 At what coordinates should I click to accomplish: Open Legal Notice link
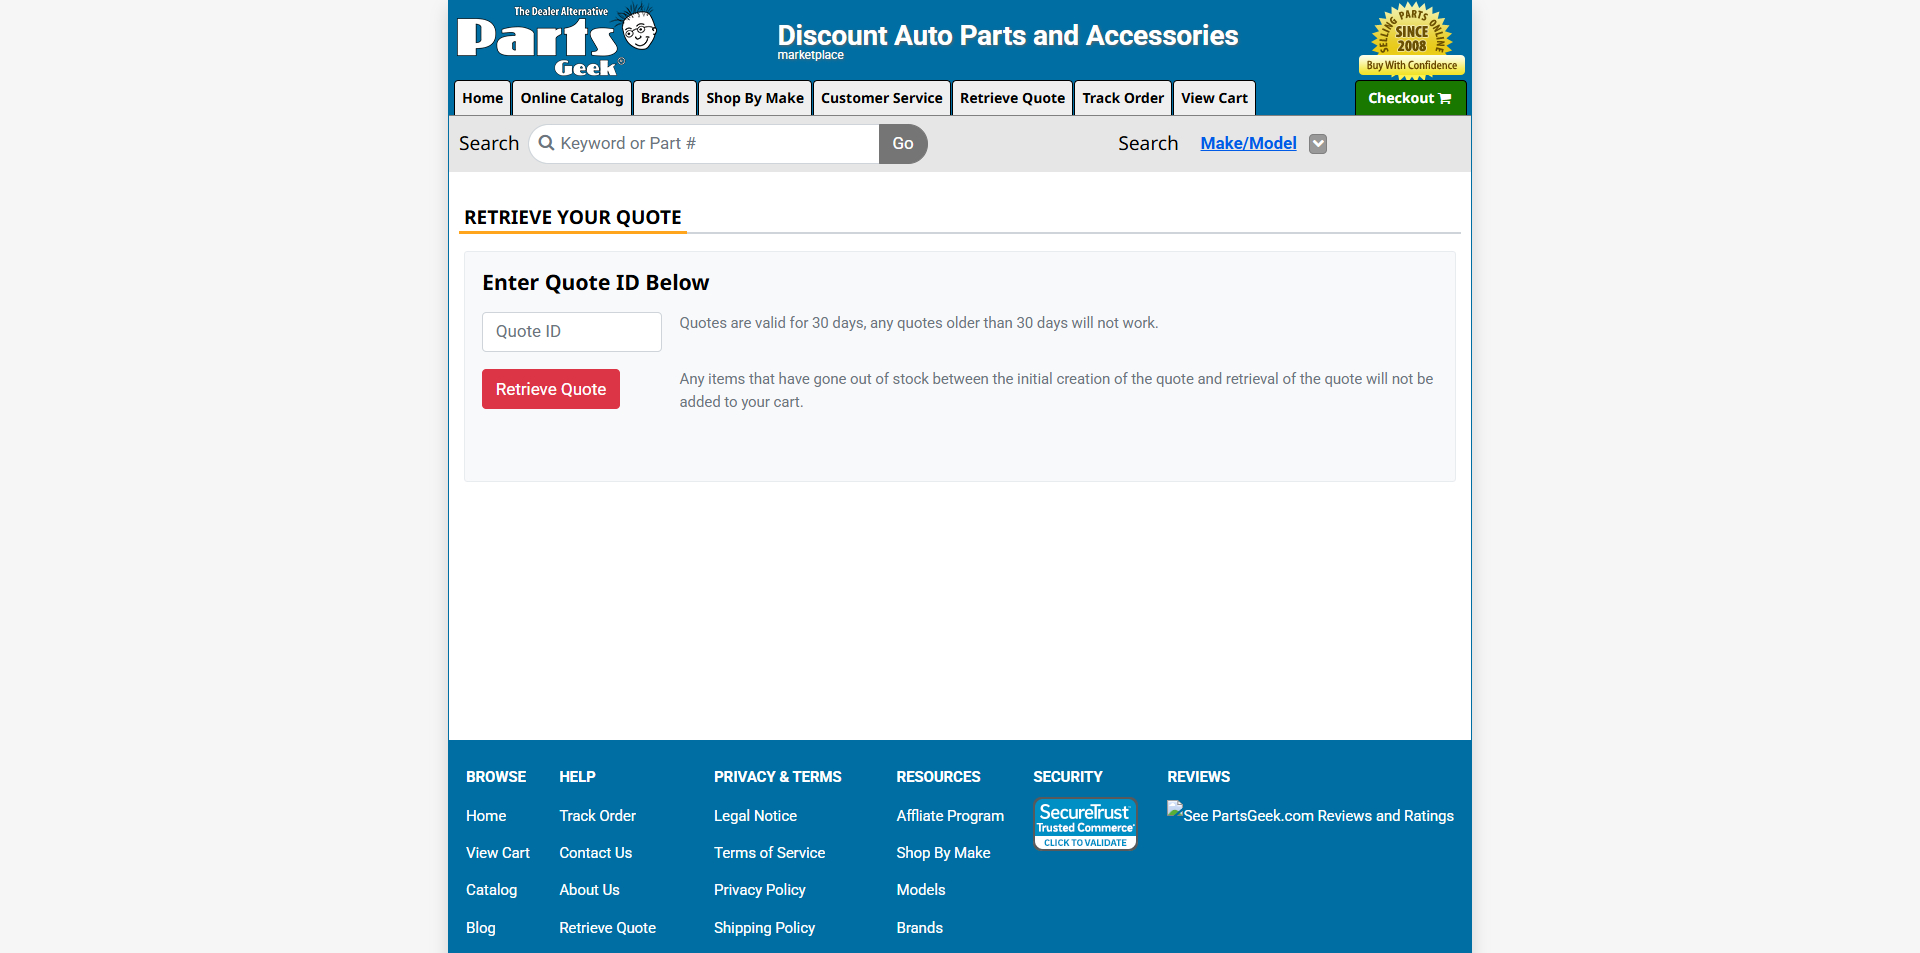(756, 816)
